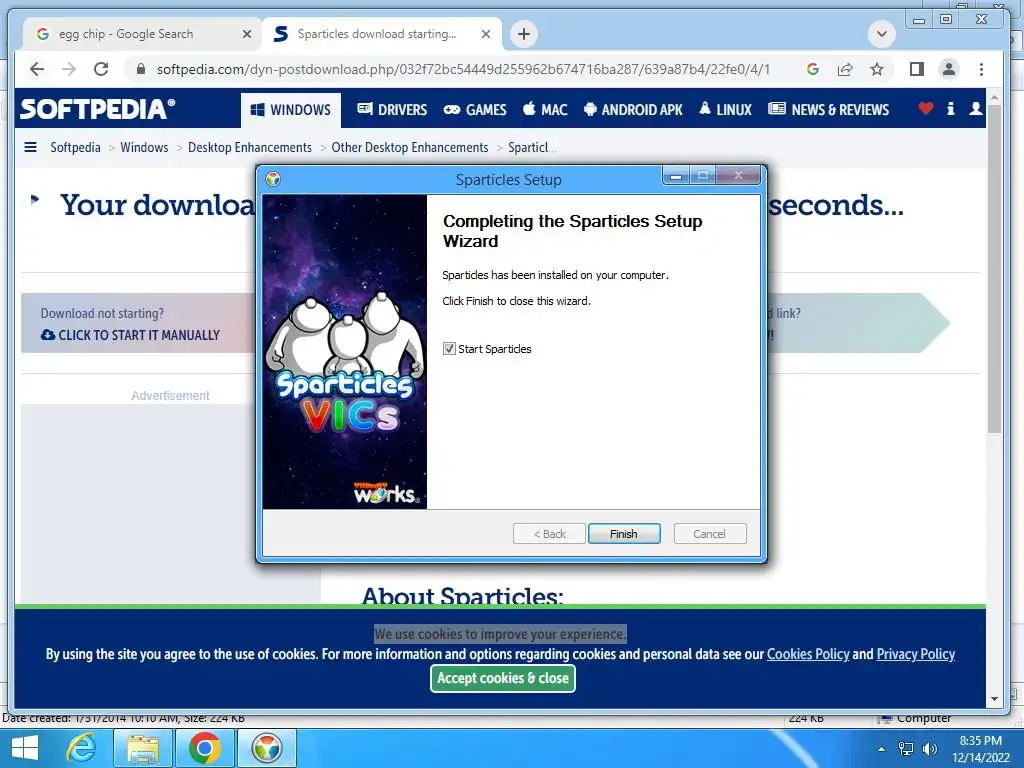The height and width of the screenshot is (768, 1024).
Task: Untick the Start Sparticles checkbox
Action: tap(449, 349)
